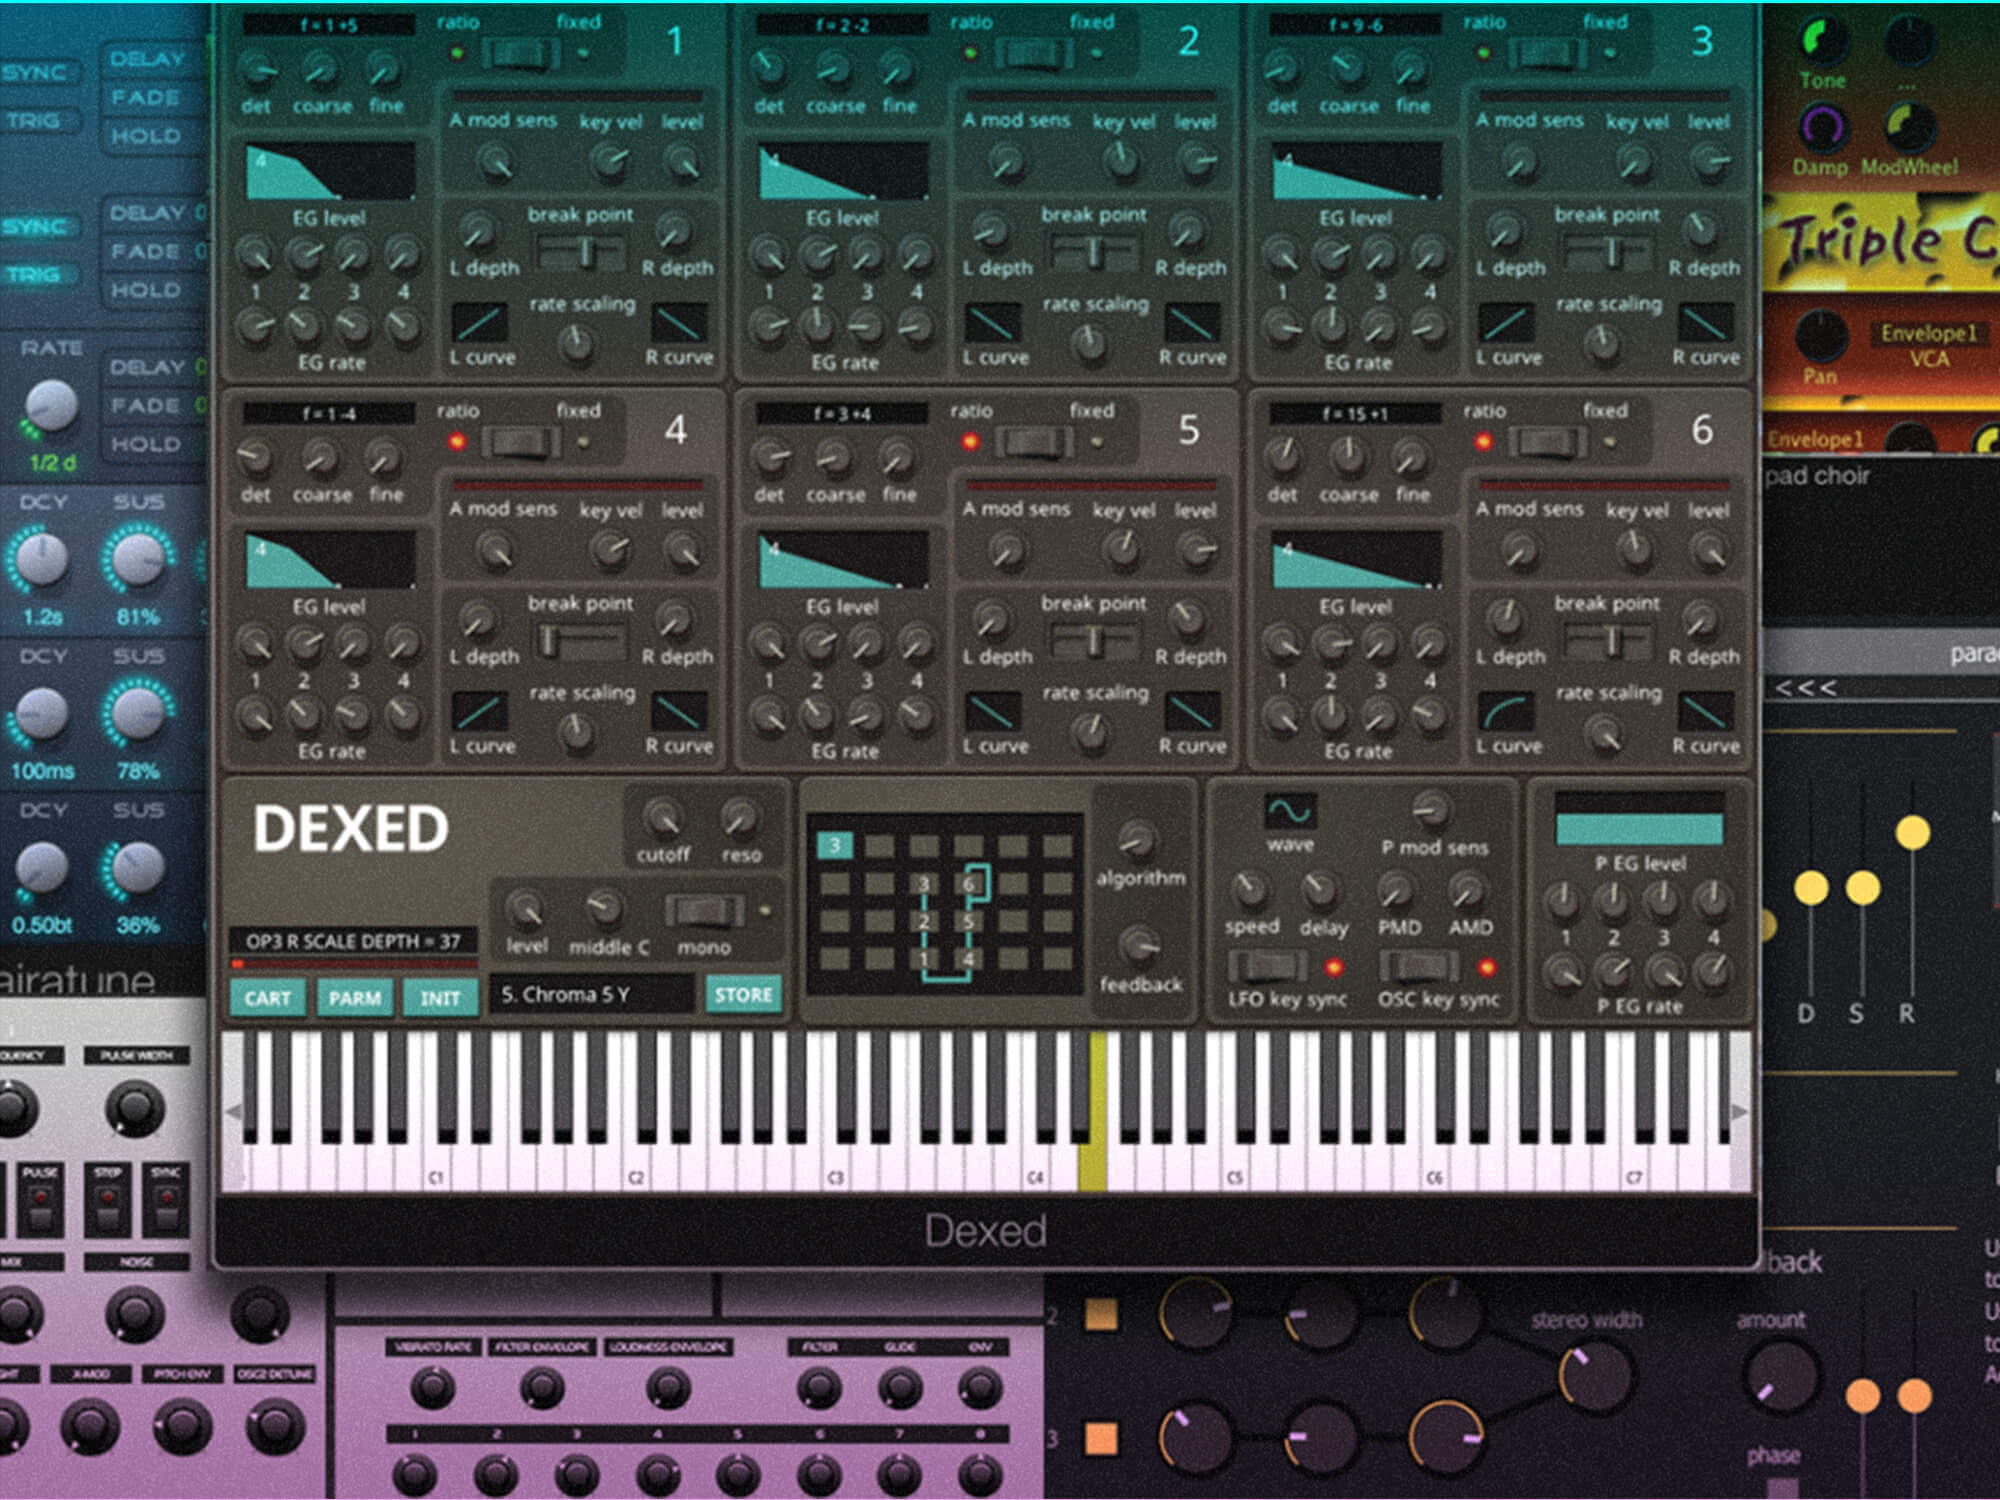
Task: Toggle operator 5 ratio/fixed switch
Action: 1034,442
